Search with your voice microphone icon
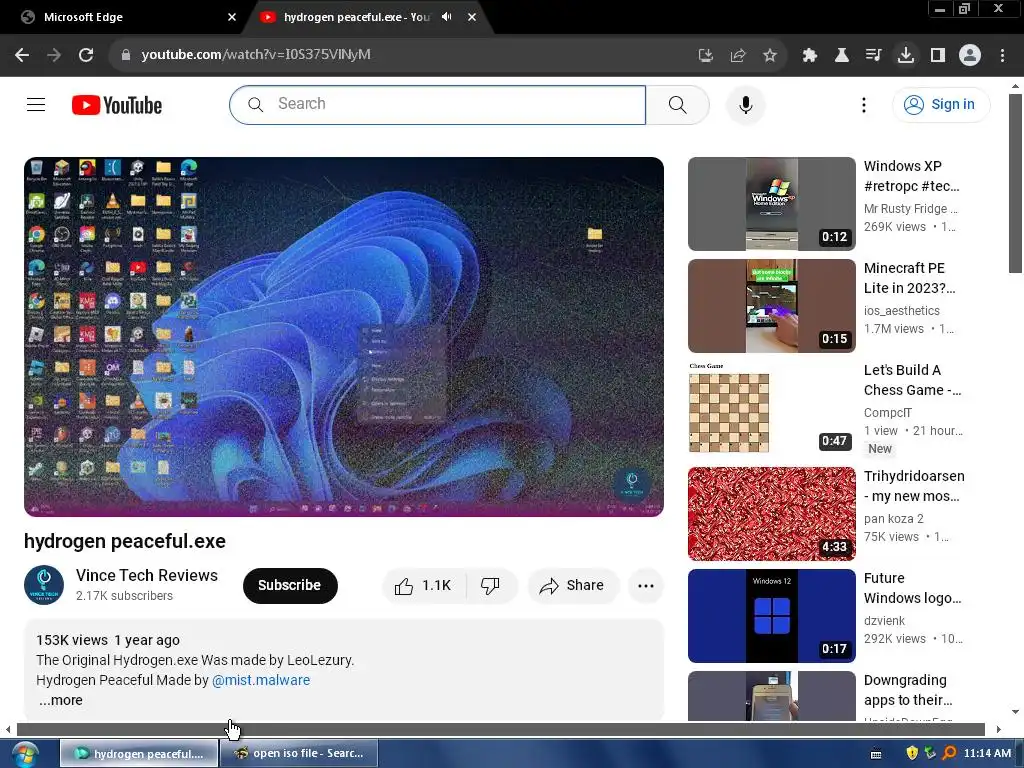This screenshot has height=768, width=1024. pyautogui.click(x=745, y=104)
